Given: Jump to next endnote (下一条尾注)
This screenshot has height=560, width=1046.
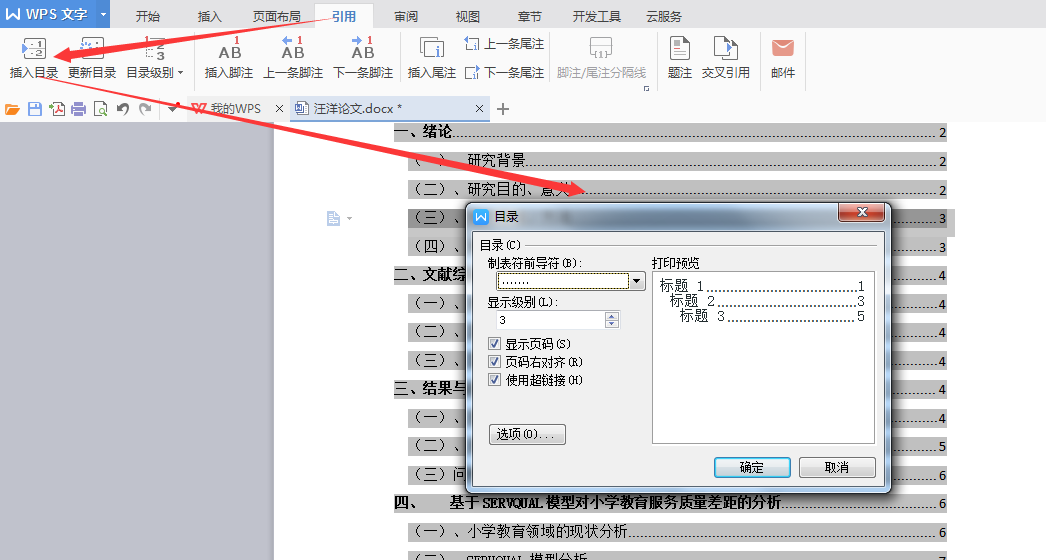Looking at the screenshot, I should [504, 72].
